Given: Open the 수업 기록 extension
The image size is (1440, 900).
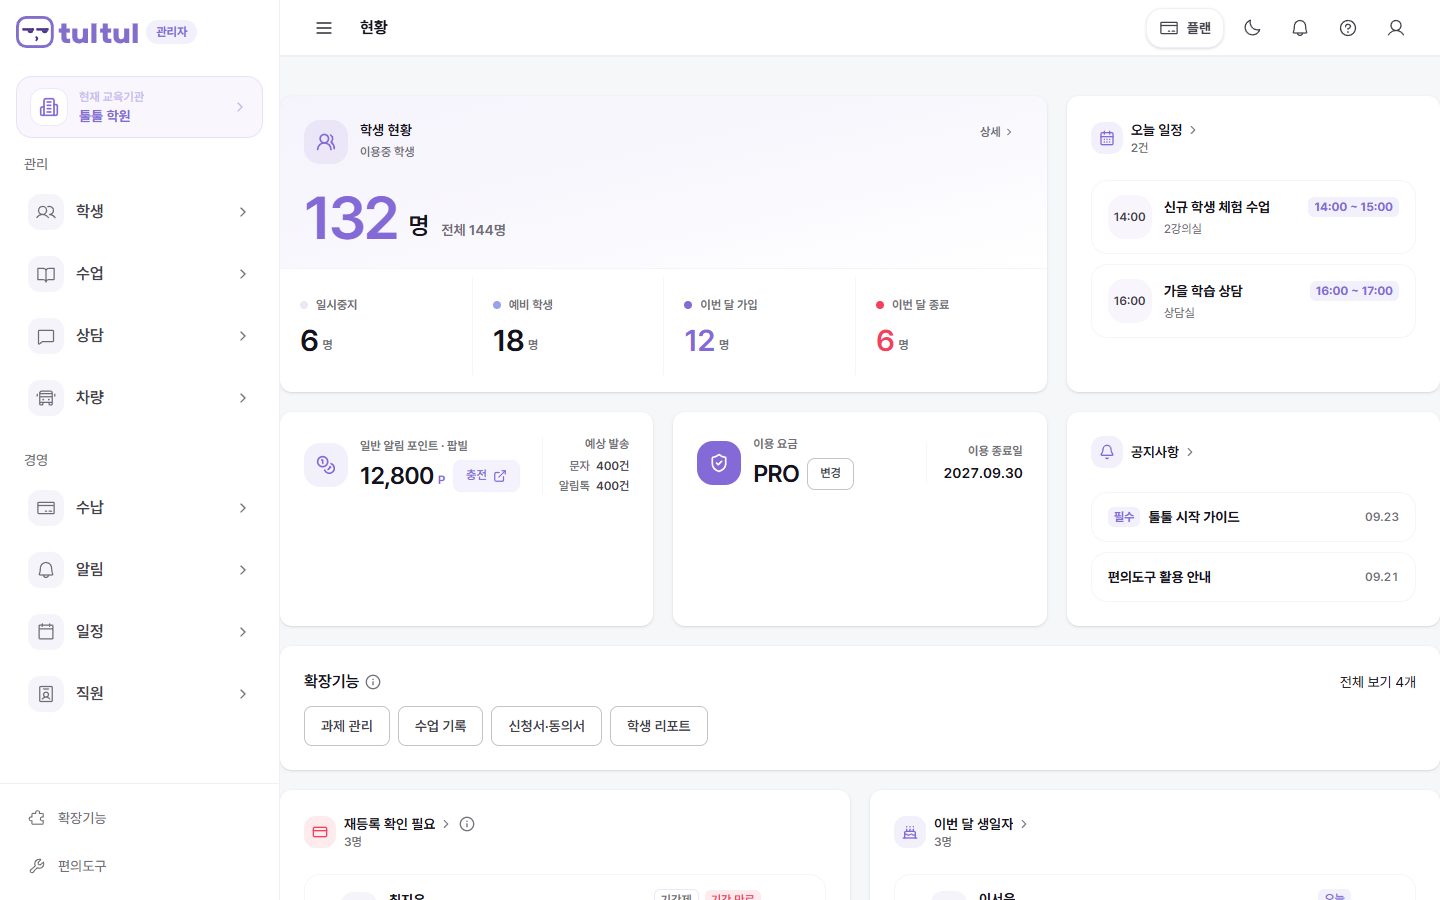Looking at the screenshot, I should pos(440,726).
